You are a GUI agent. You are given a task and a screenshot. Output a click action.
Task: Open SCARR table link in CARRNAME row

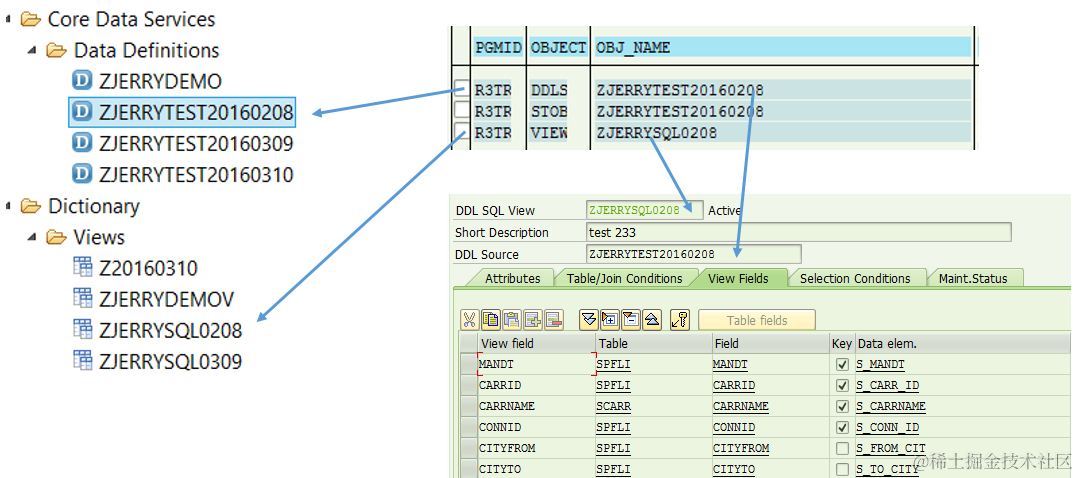tap(615, 406)
